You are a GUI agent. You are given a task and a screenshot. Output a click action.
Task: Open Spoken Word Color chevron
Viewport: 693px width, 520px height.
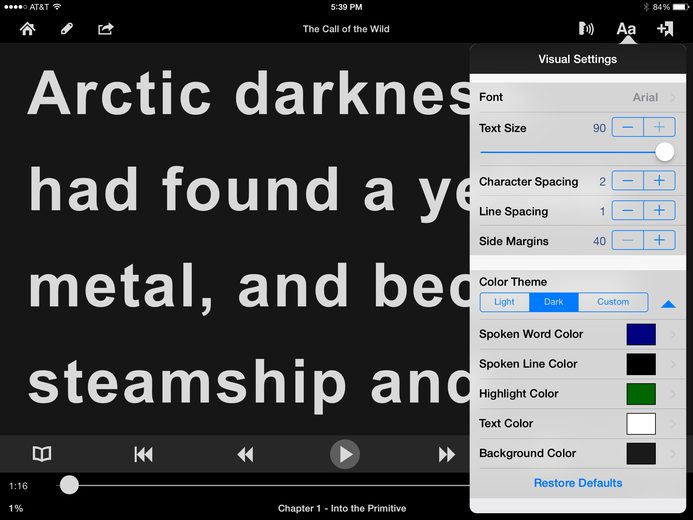click(673, 334)
